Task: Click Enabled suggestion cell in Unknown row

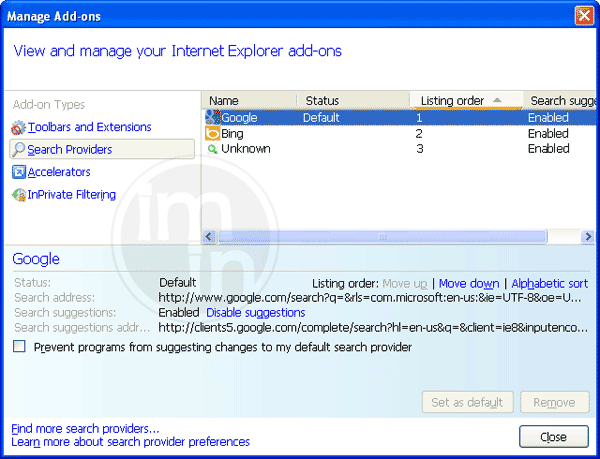Action: point(548,149)
